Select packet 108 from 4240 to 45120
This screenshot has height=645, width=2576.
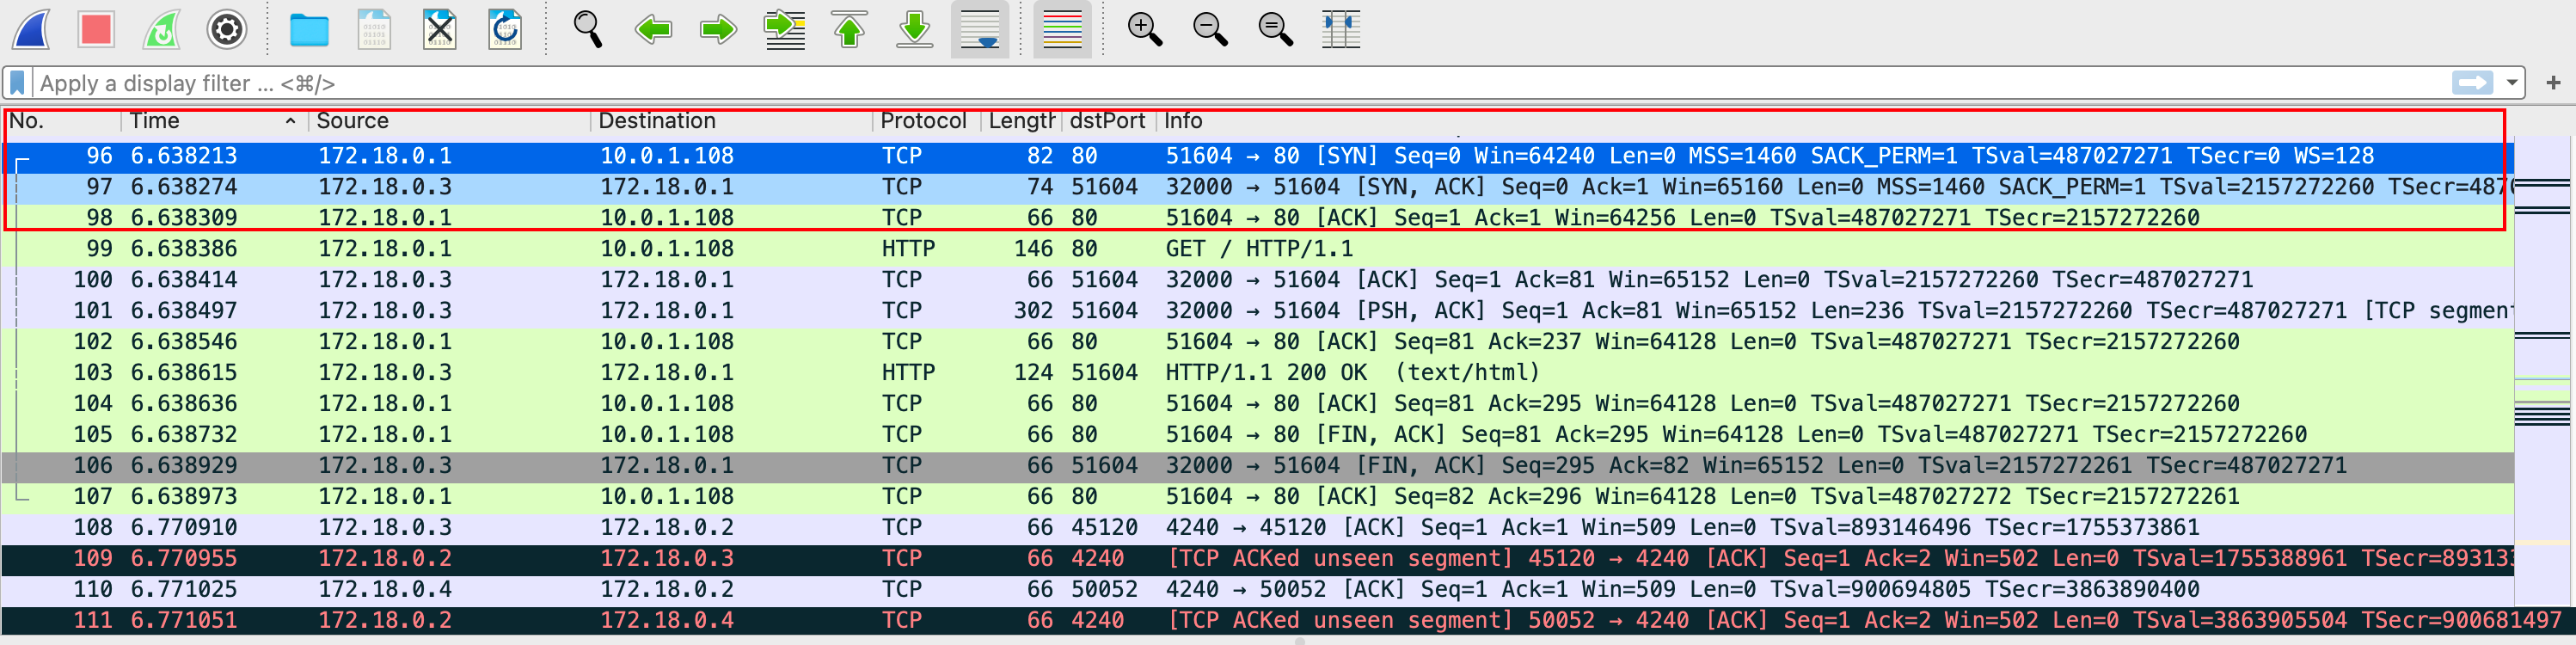click(1257, 528)
